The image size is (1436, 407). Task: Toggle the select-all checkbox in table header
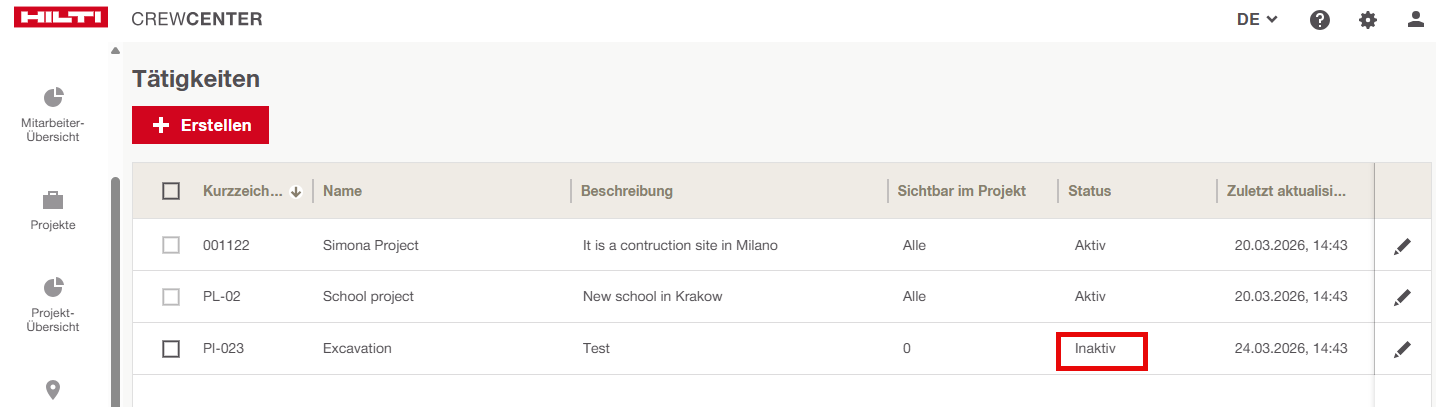pyautogui.click(x=171, y=191)
